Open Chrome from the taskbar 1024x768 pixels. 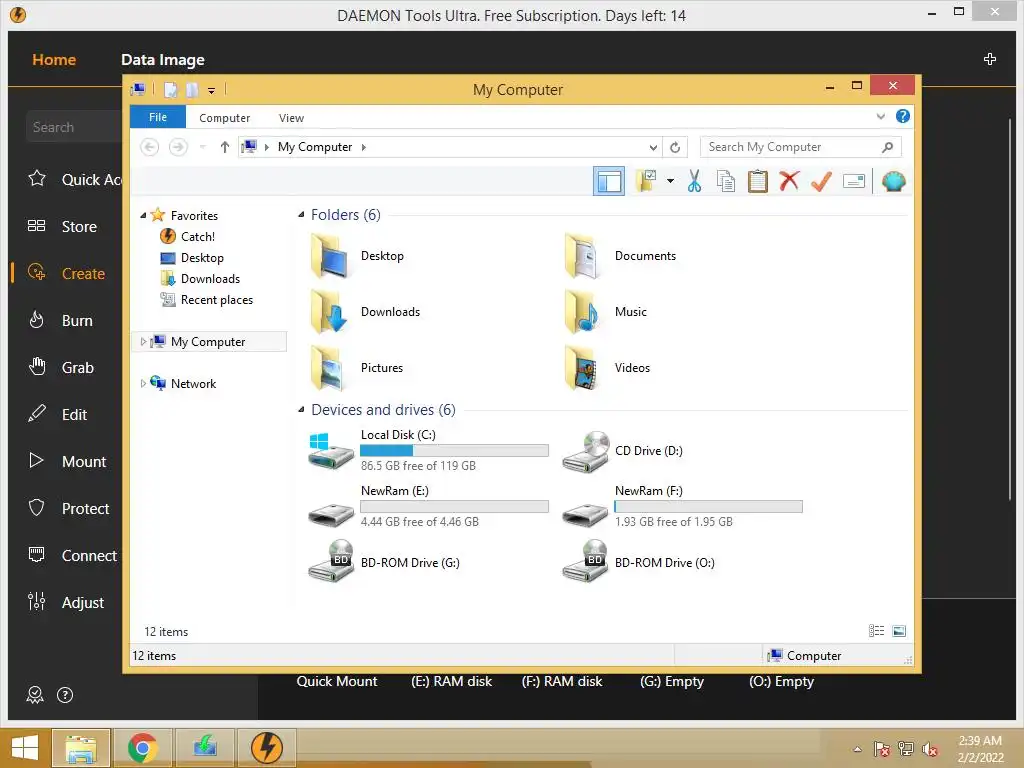(x=142, y=748)
